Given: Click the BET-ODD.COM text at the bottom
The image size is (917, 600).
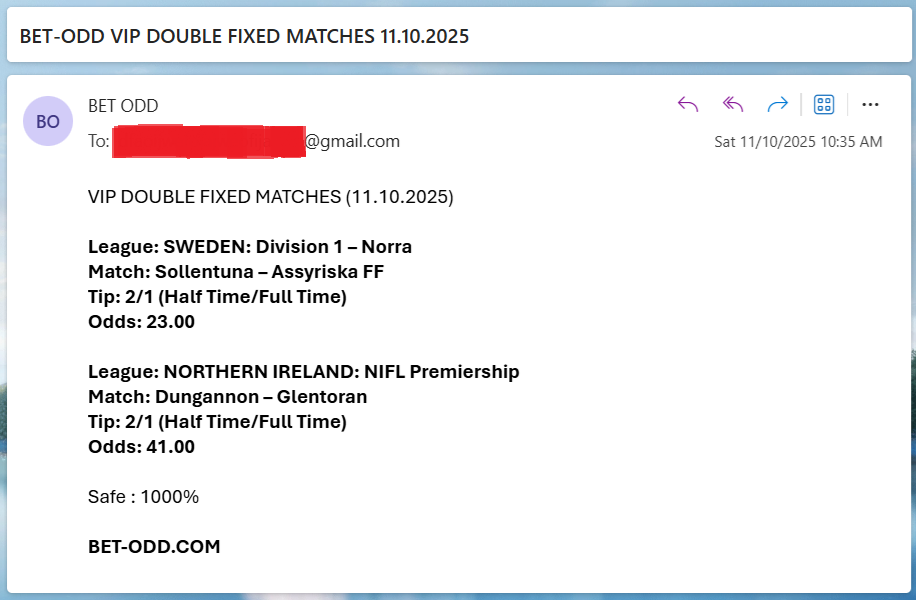Looking at the screenshot, I should pyautogui.click(x=154, y=547).
